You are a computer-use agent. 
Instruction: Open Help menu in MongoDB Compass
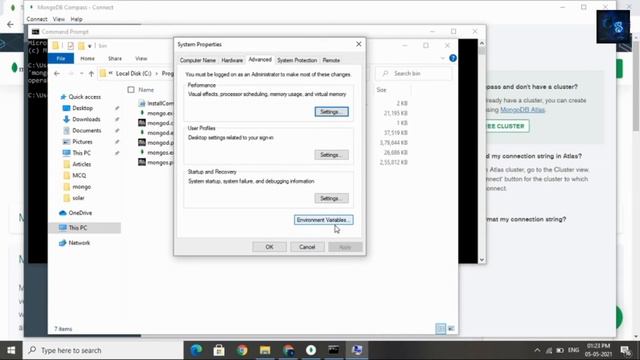point(76,19)
